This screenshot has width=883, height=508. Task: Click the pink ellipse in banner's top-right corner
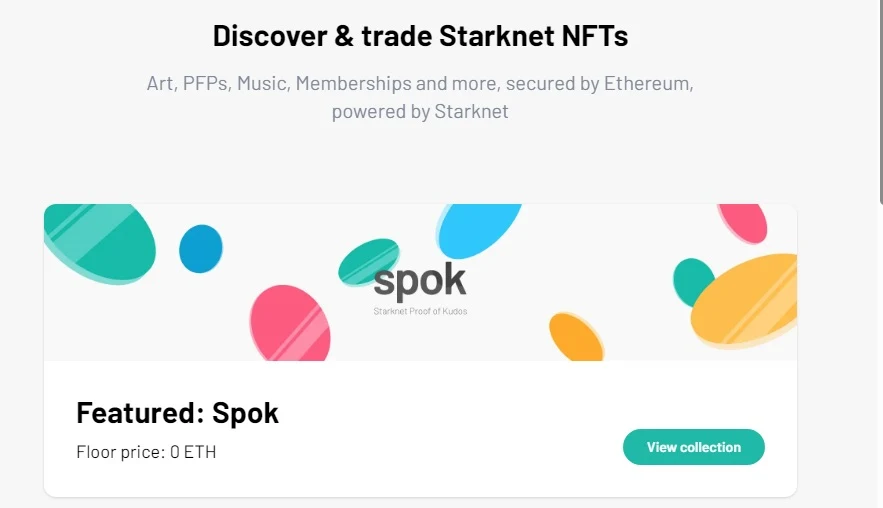pos(743,224)
